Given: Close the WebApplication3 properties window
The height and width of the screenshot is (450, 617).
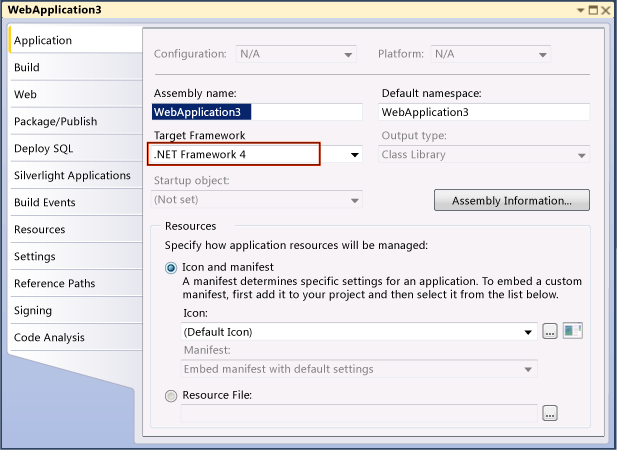Looking at the screenshot, I should click(x=606, y=10).
